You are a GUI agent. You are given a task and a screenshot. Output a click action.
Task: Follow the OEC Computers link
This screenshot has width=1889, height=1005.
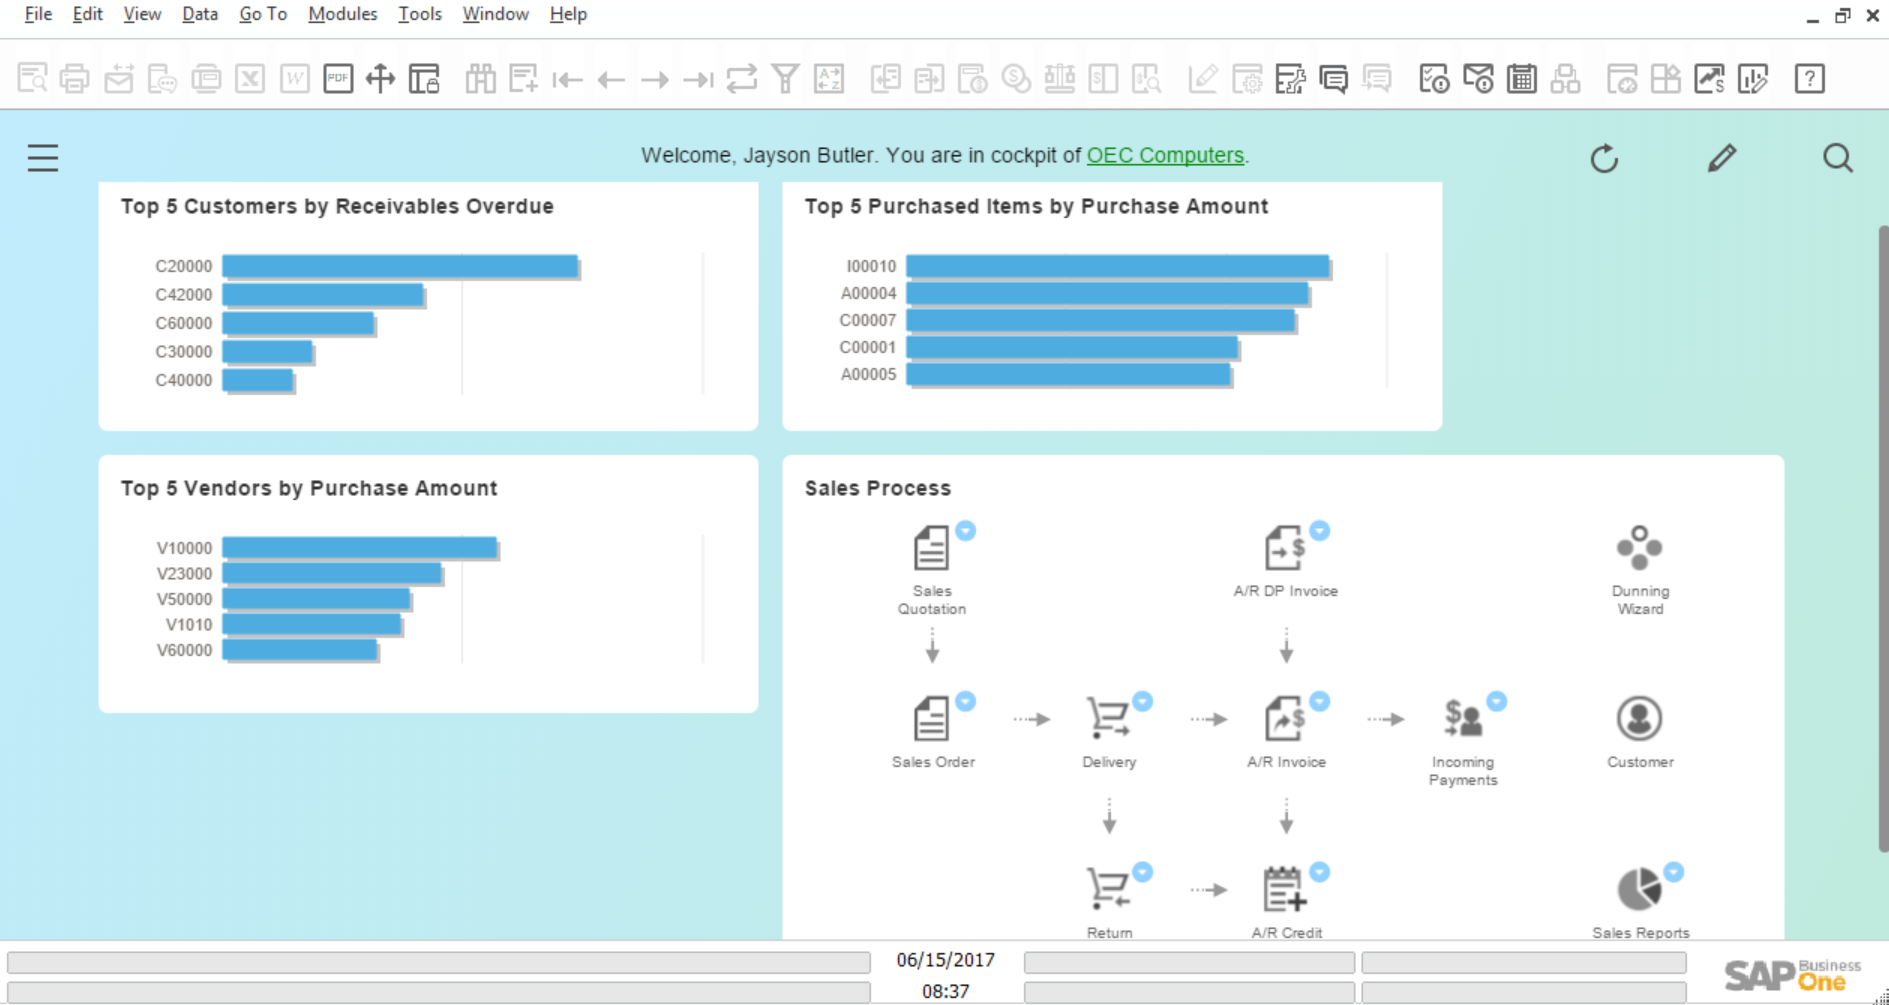[x=1165, y=155]
